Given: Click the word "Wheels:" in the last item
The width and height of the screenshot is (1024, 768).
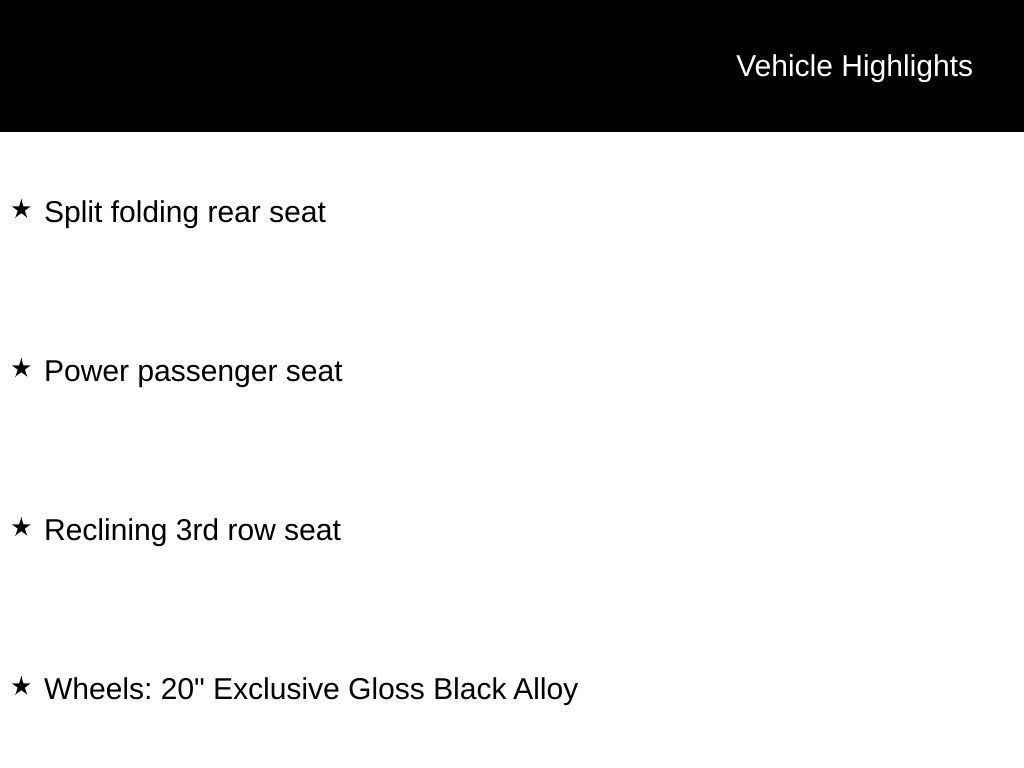Looking at the screenshot, I should coord(99,689).
